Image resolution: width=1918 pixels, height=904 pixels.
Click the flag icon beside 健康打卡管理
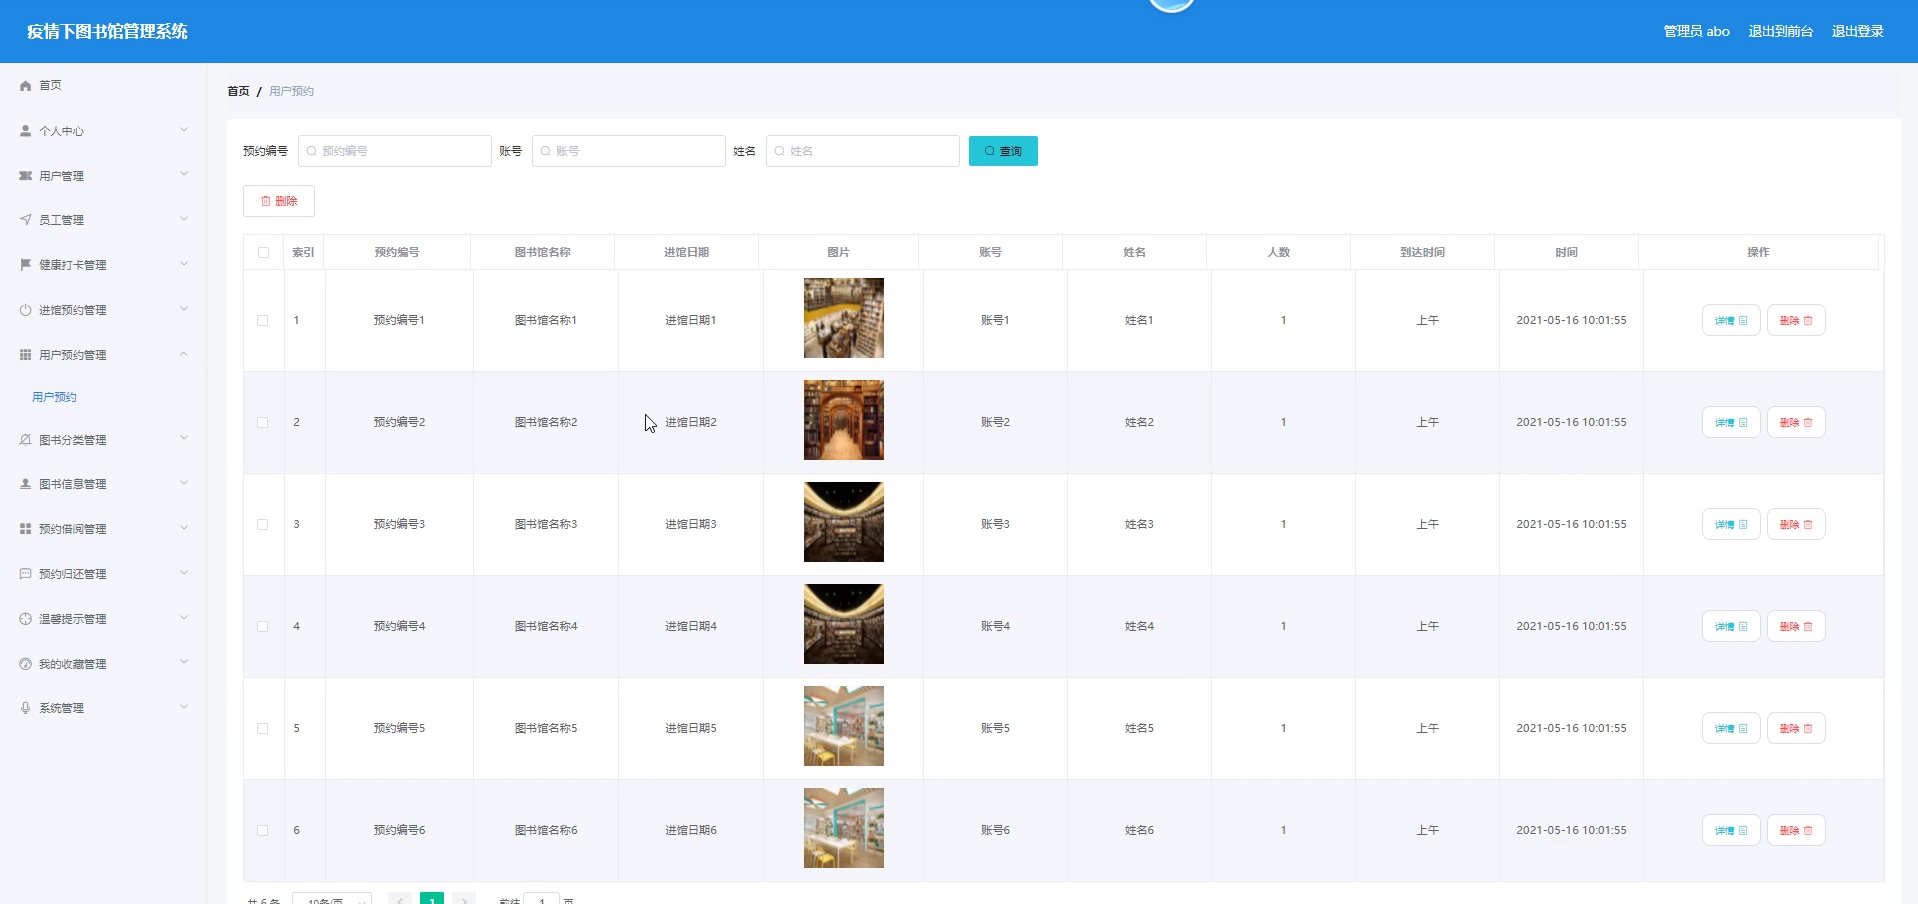(26, 265)
